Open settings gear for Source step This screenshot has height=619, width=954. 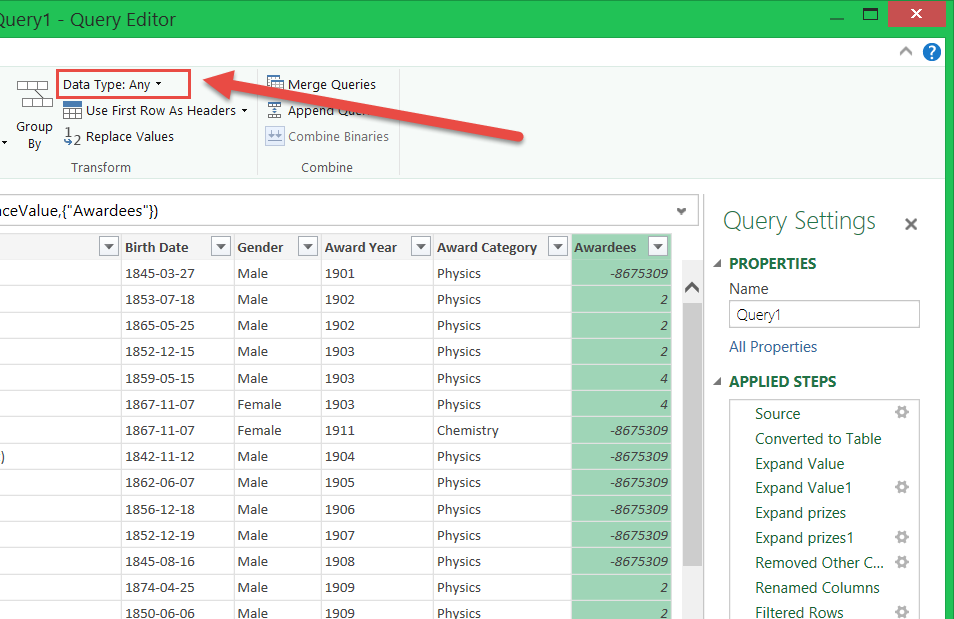(x=901, y=413)
